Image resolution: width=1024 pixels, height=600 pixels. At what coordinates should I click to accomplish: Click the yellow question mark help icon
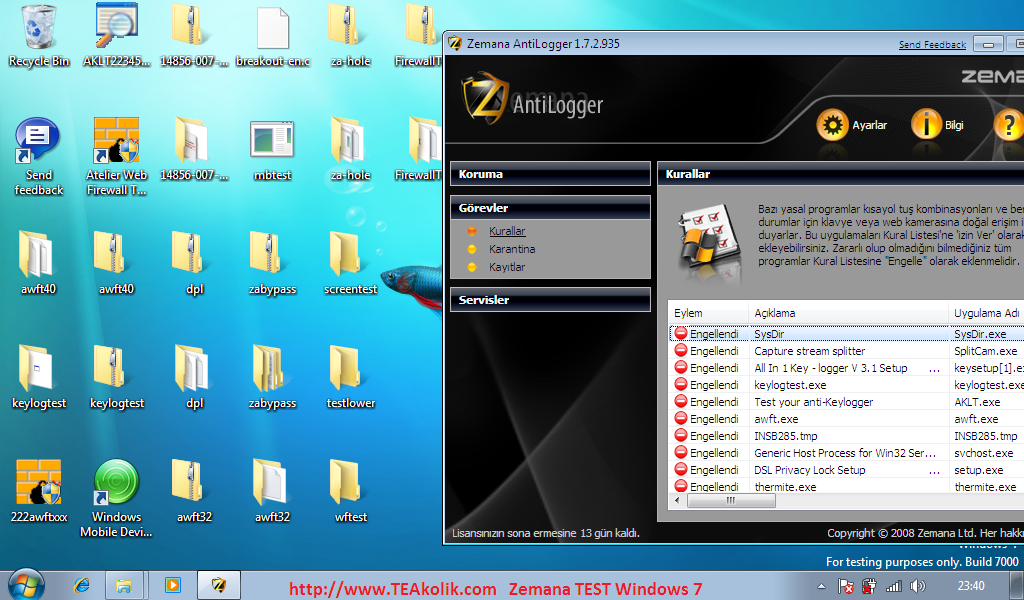[1008, 124]
